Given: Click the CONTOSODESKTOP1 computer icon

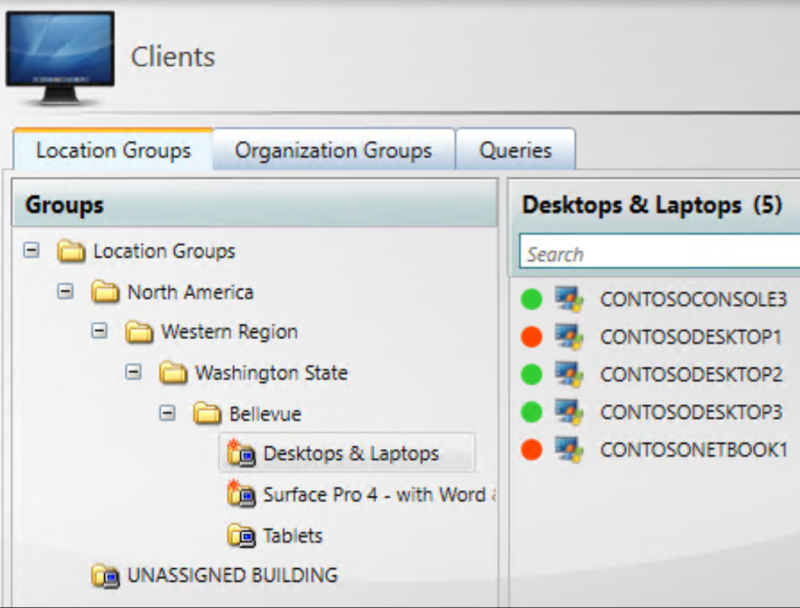Looking at the screenshot, I should point(570,337).
